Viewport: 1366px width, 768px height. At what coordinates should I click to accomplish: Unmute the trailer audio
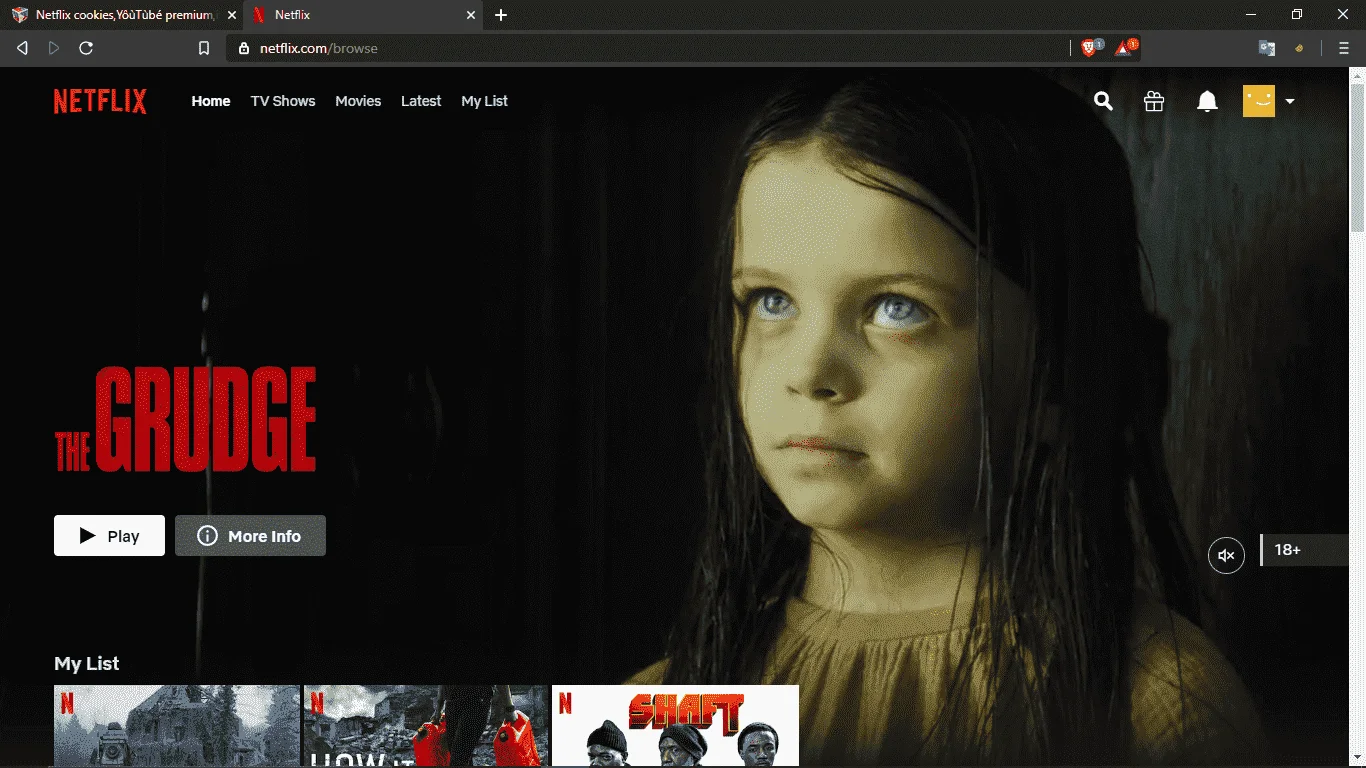[x=1226, y=555]
